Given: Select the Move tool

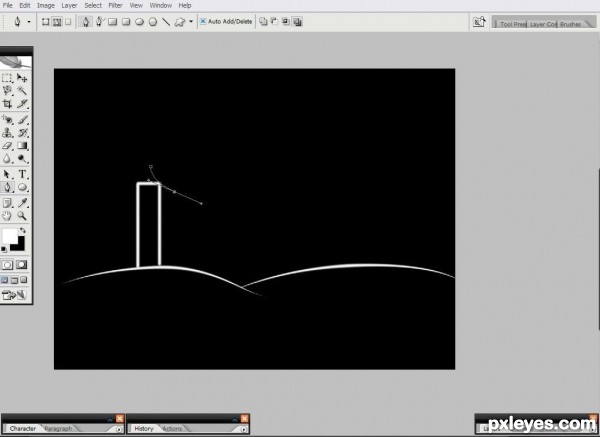Looking at the screenshot, I should (22, 78).
